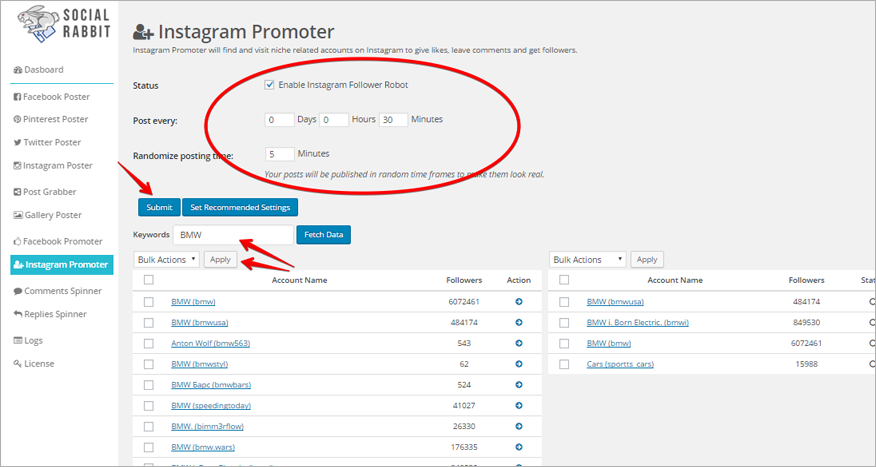Tick the BMW Барс (bmwbars) checkbox
Image resolution: width=876 pixels, height=467 pixels.
(149, 385)
